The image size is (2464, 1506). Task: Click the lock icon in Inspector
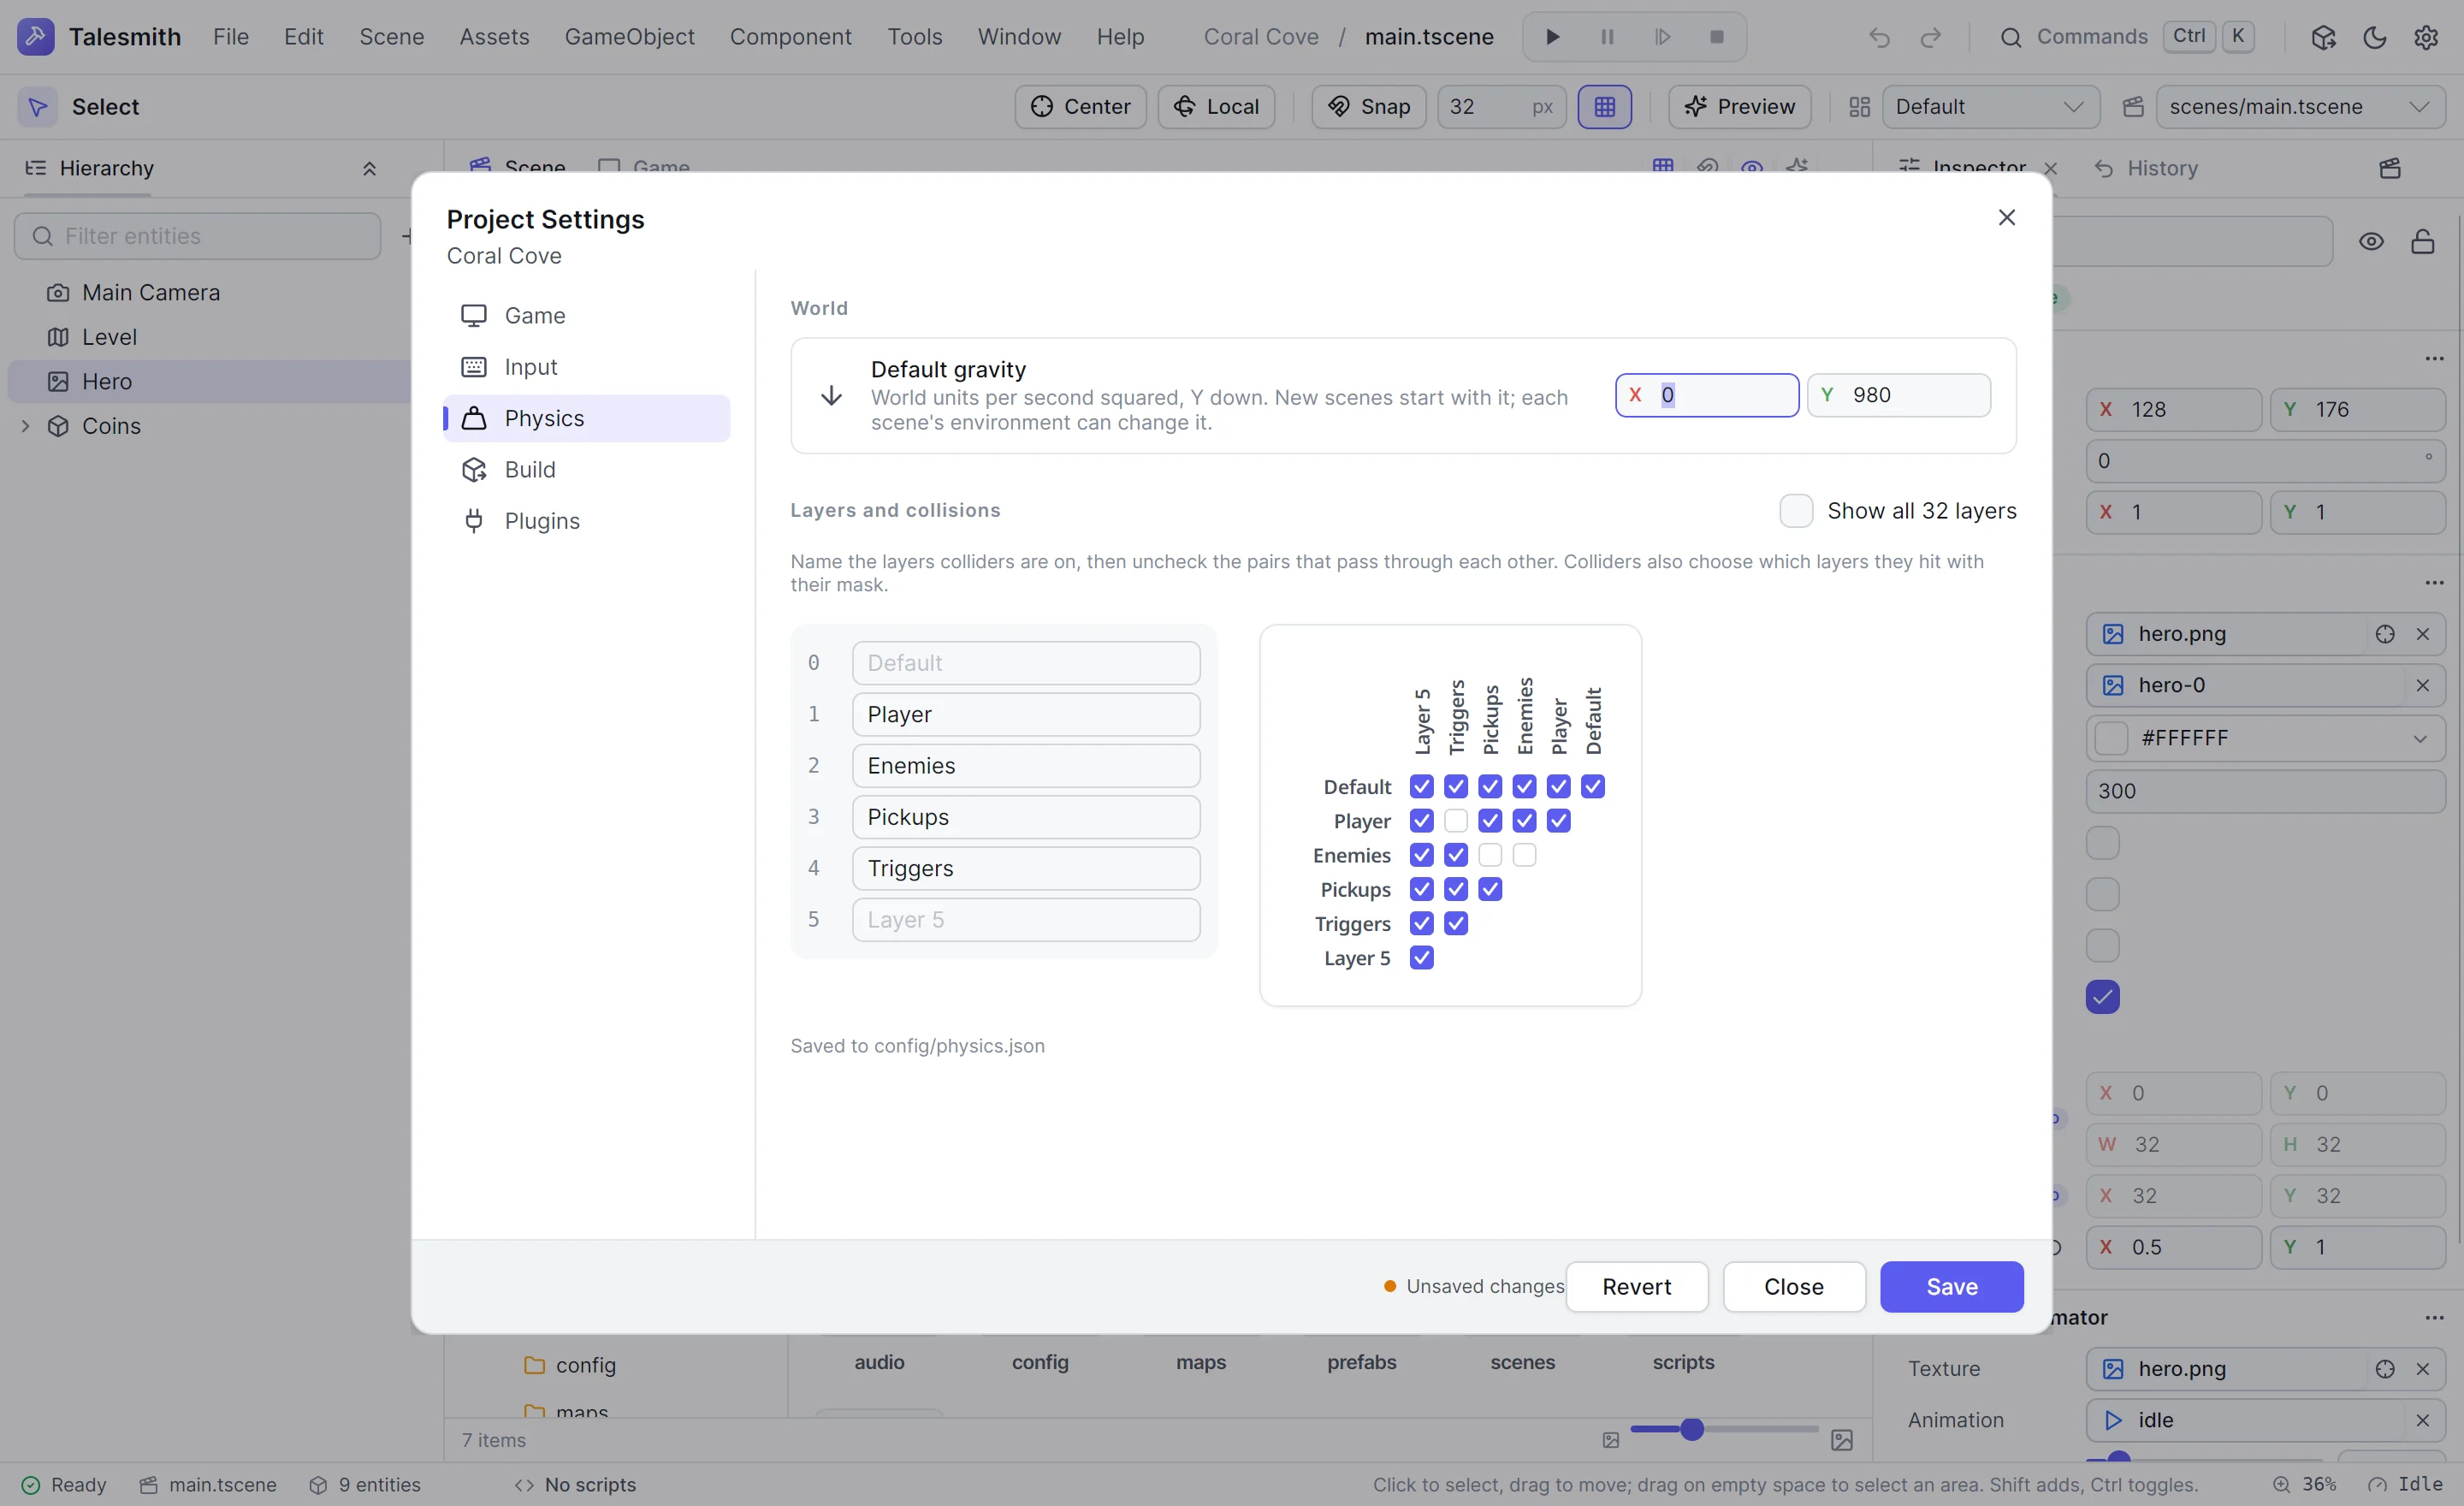(2423, 241)
